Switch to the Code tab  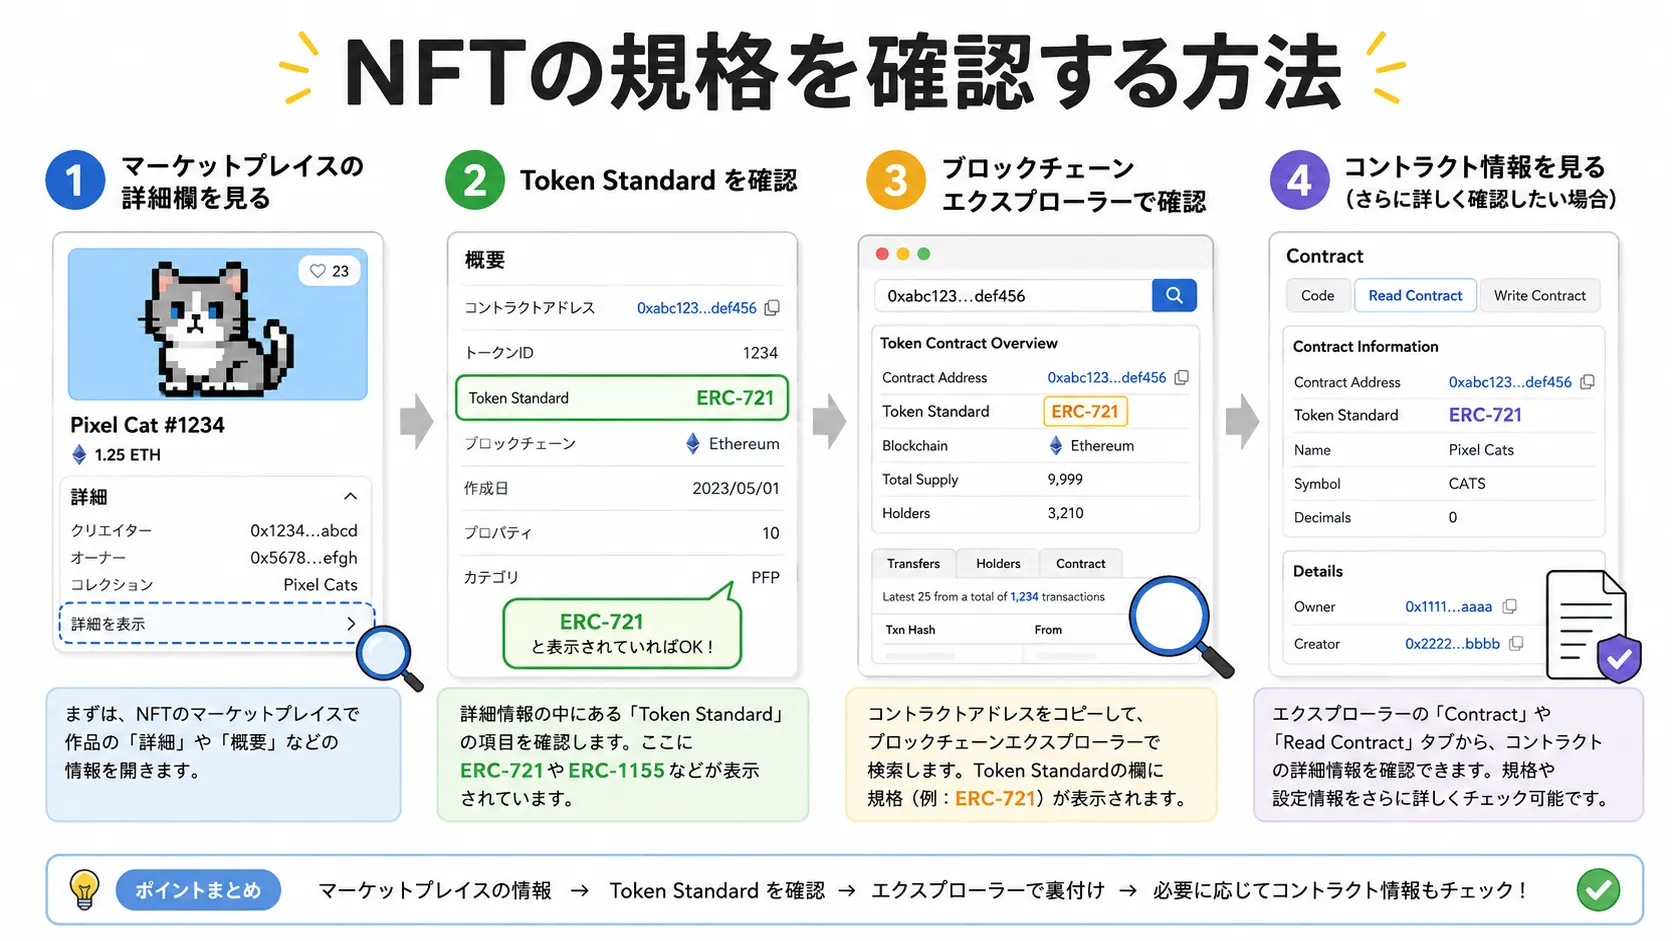[x=1317, y=295]
